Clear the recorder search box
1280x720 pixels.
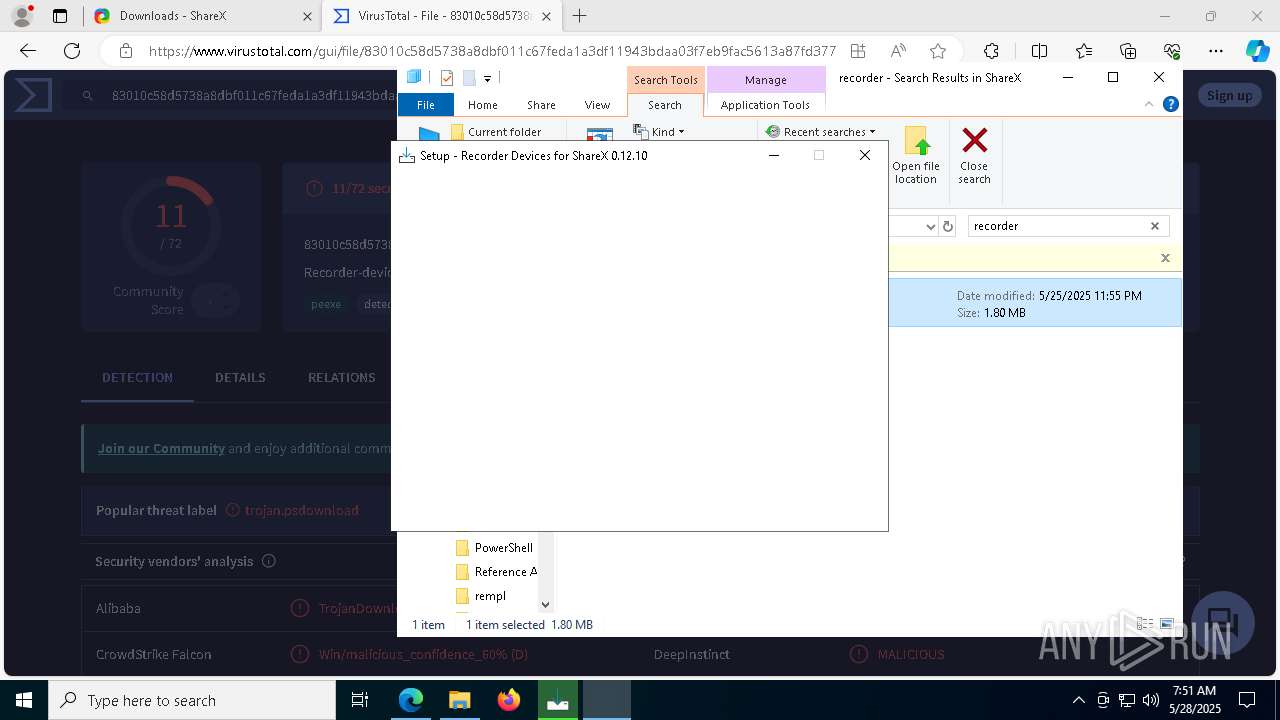click(x=1154, y=226)
